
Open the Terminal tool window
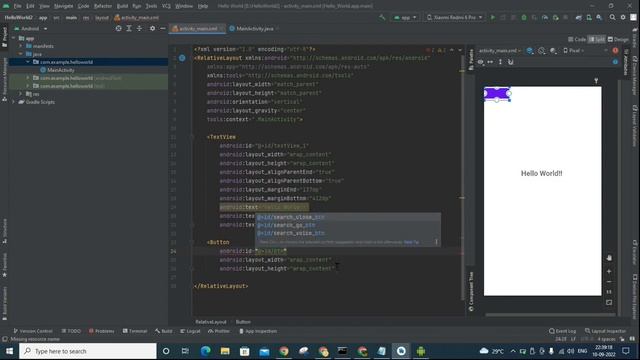pyautogui.click(x=135, y=331)
